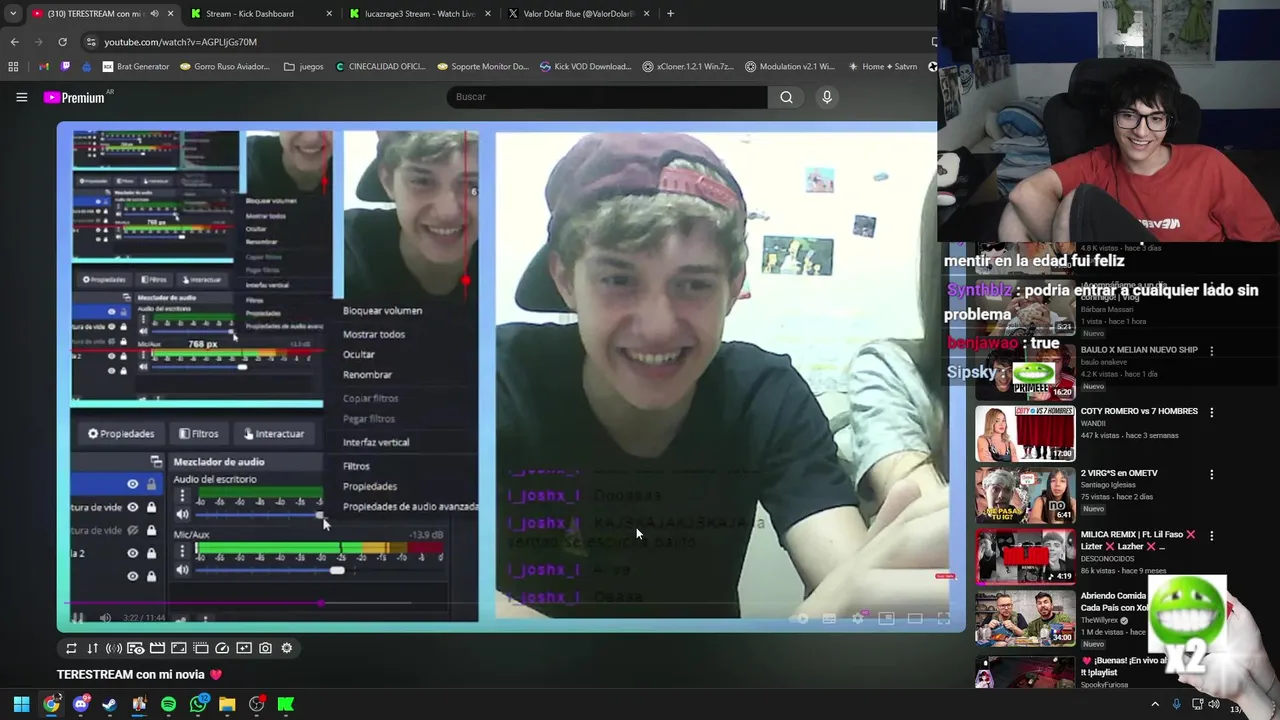Click the youtube.com address bar URL
Viewport: 1280px width, 720px height.
tap(181, 42)
